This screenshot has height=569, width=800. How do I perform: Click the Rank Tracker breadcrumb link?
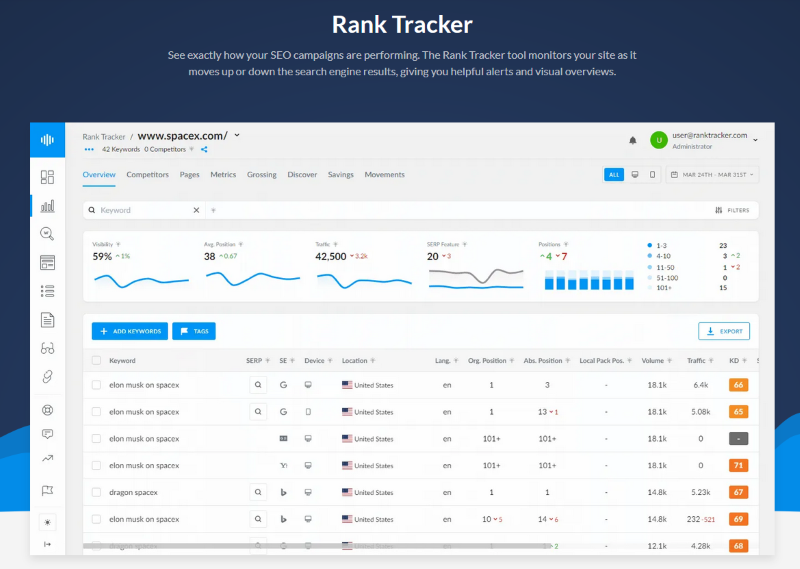click(104, 137)
